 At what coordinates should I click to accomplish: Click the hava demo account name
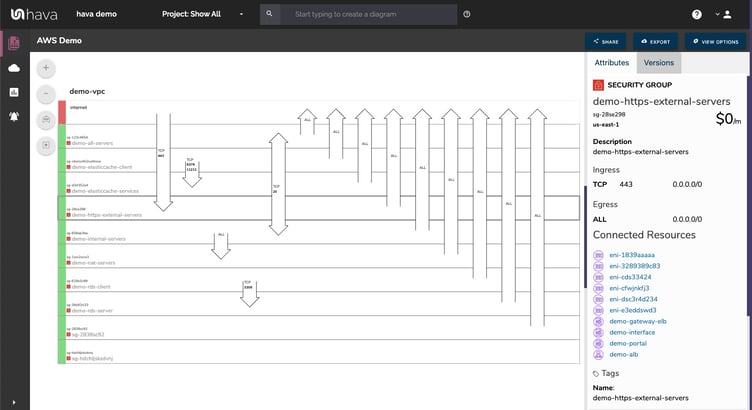[96, 14]
